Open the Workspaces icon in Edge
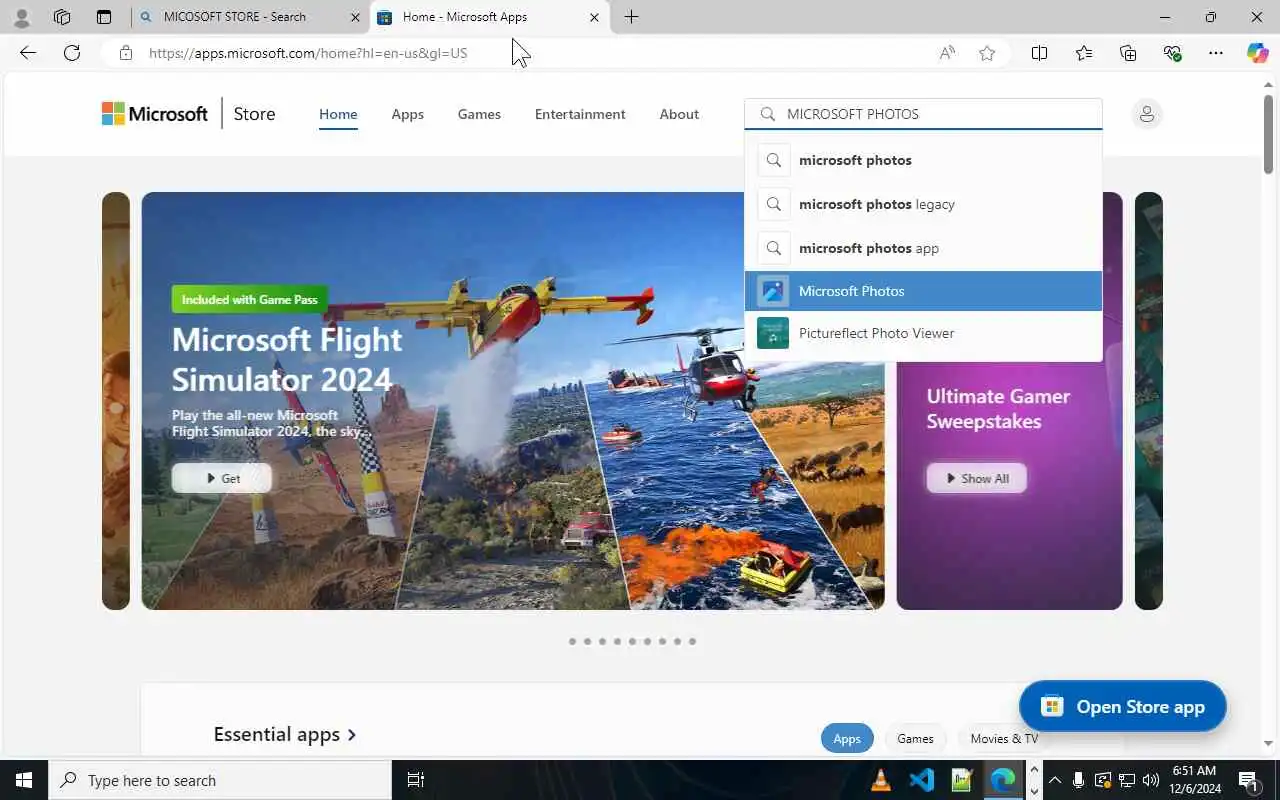The image size is (1280, 800). point(62,17)
